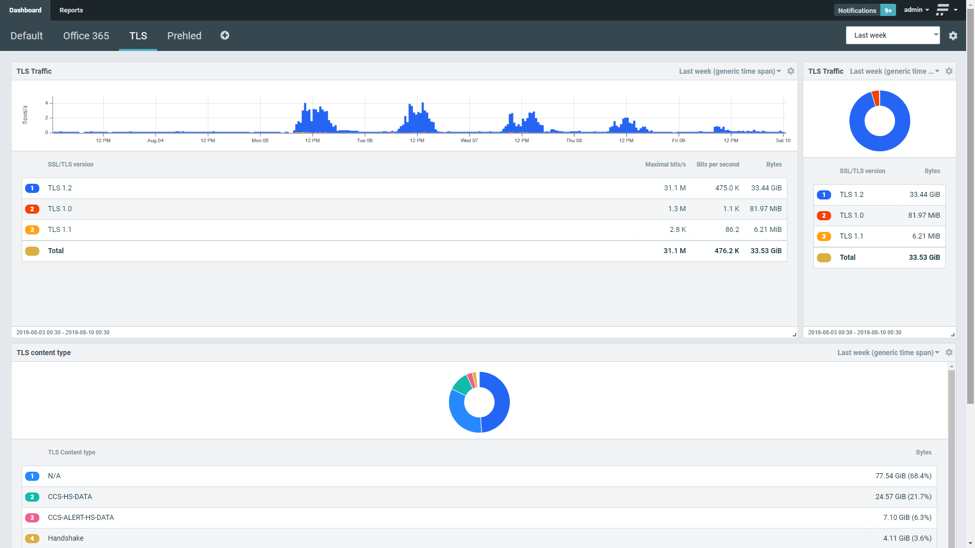
Task: Select the CCS-ALERT-HS-DATA row label
Action: 81,518
